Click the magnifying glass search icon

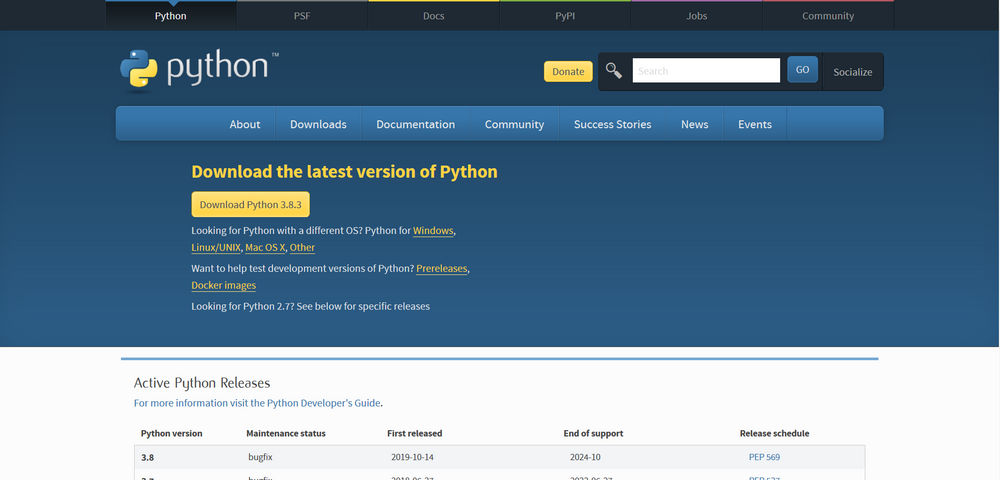[614, 71]
